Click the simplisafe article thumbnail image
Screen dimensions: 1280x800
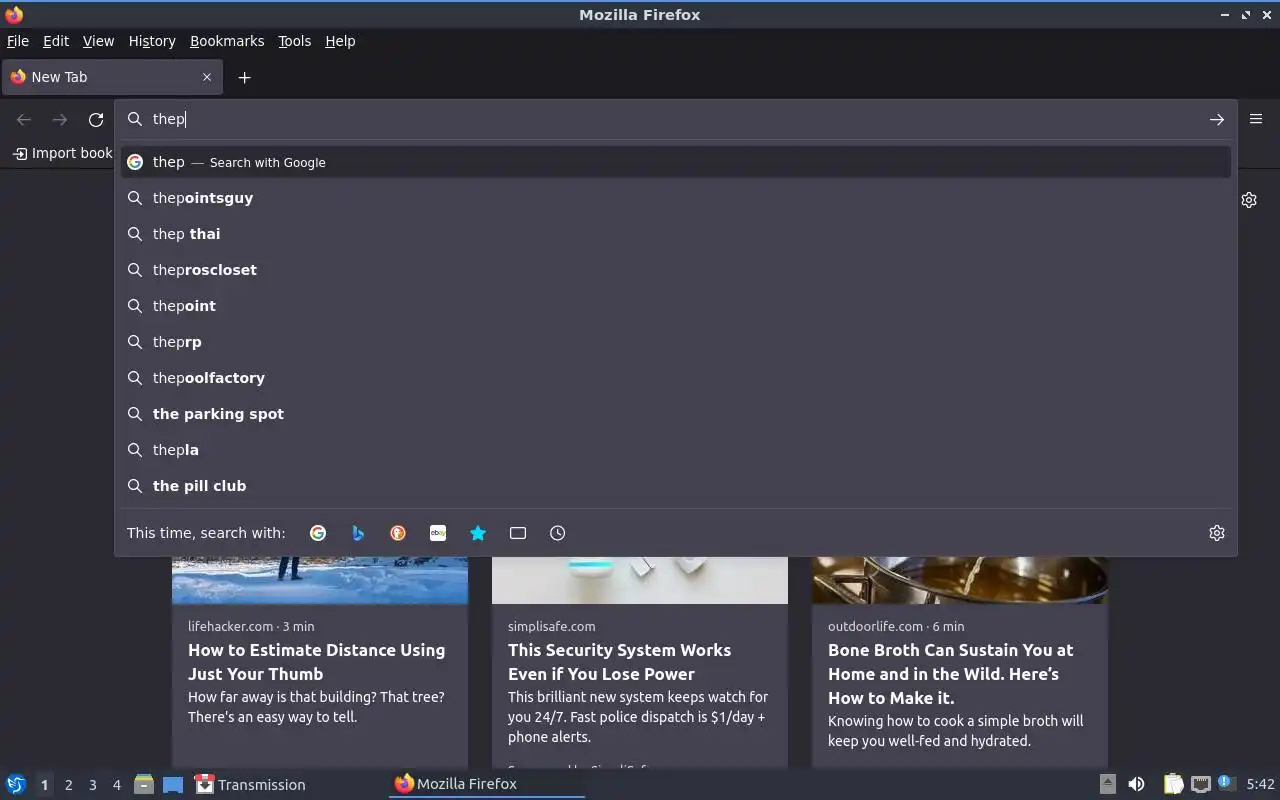click(640, 580)
